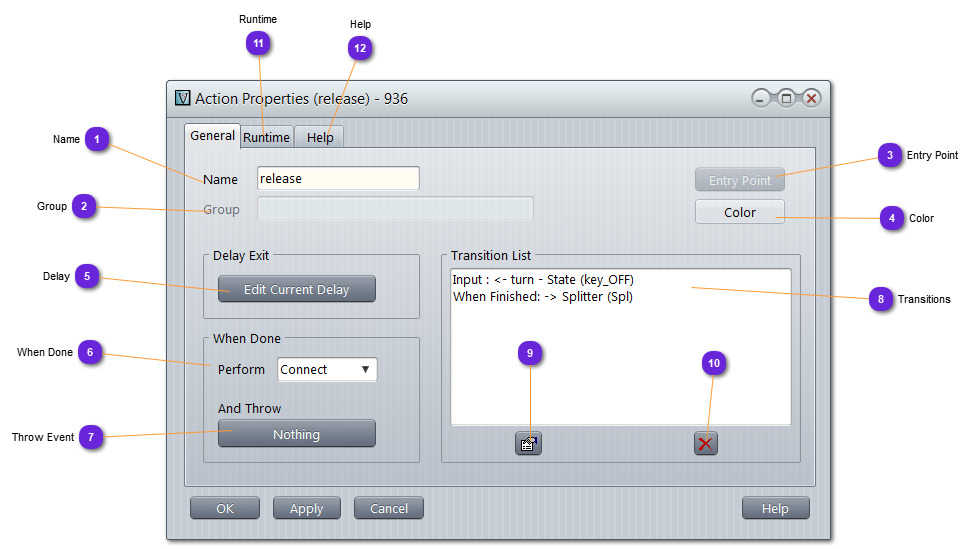Open the Perform dropdown showing Connect
This screenshot has width=974, height=549.
[327, 370]
